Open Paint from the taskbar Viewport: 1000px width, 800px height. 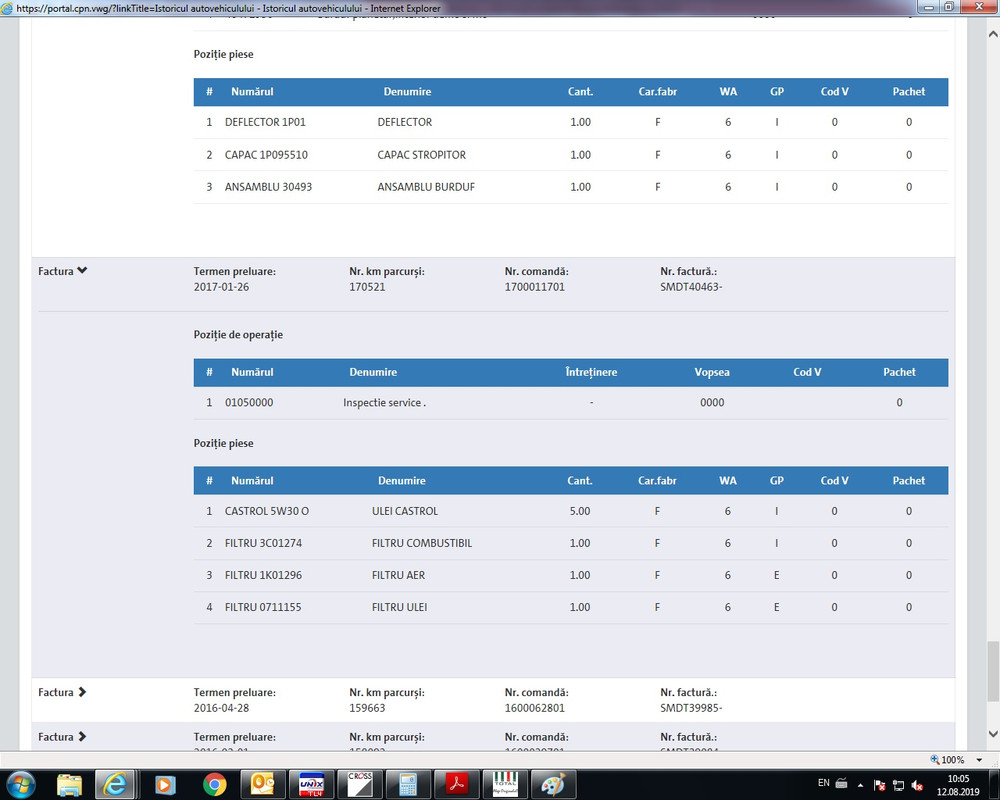click(x=554, y=784)
